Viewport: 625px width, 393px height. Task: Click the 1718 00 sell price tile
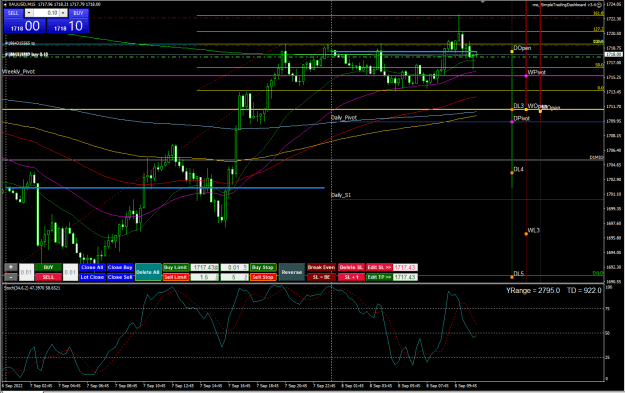click(25, 26)
